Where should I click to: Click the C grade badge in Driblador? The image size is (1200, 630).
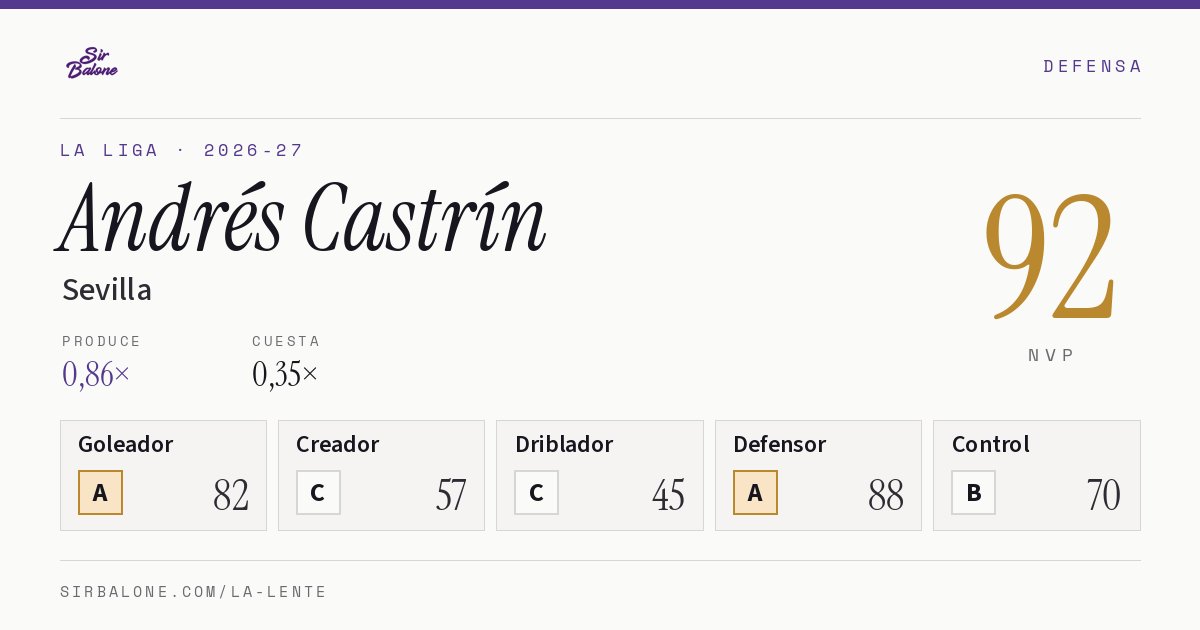[x=536, y=493]
